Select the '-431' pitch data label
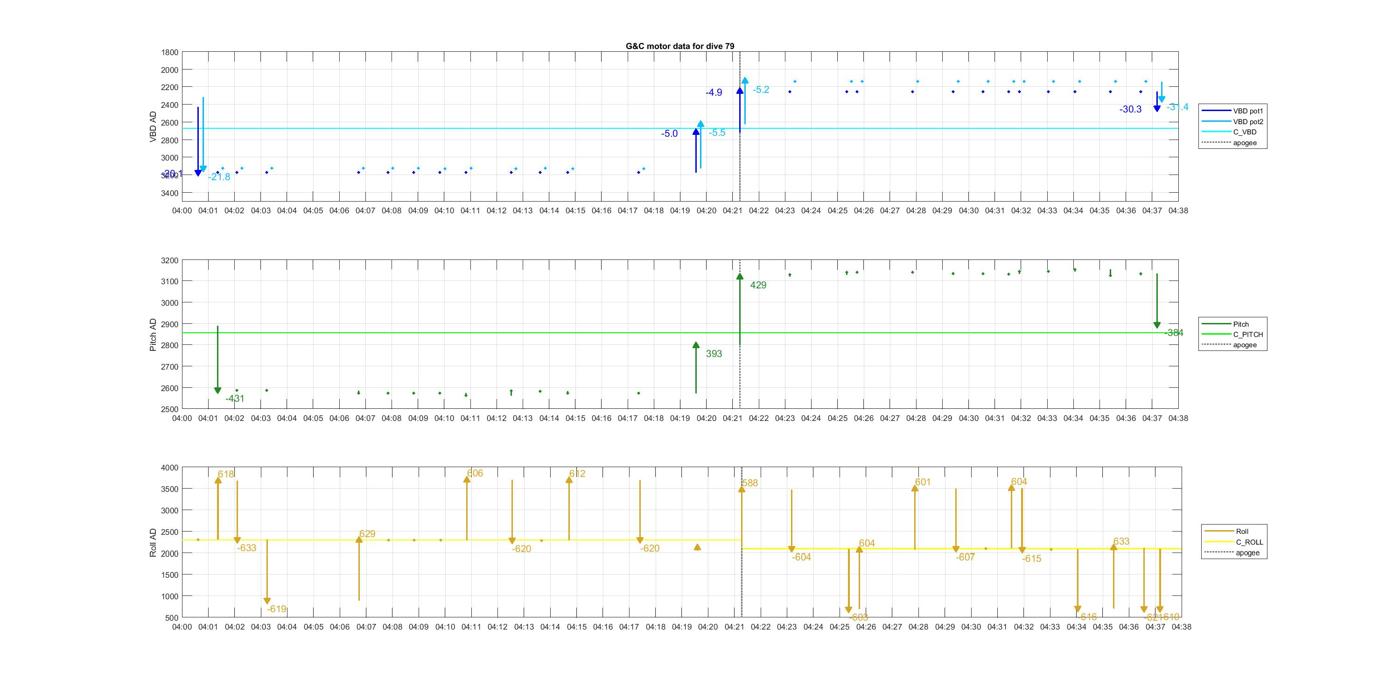The width and height of the screenshot is (1400, 693). click(x=235, y=399)
